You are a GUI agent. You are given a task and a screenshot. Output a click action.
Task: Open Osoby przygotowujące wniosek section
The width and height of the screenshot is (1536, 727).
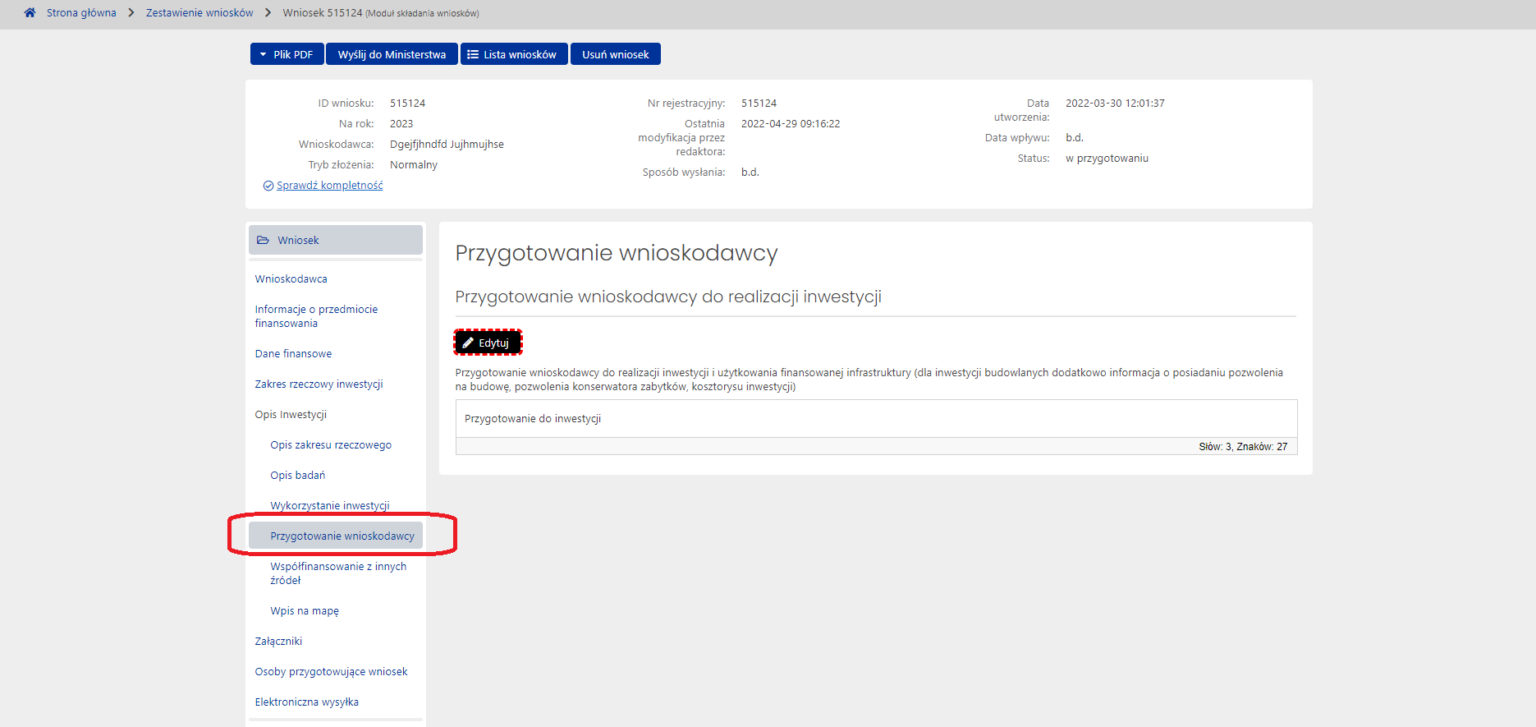[331, 672]
